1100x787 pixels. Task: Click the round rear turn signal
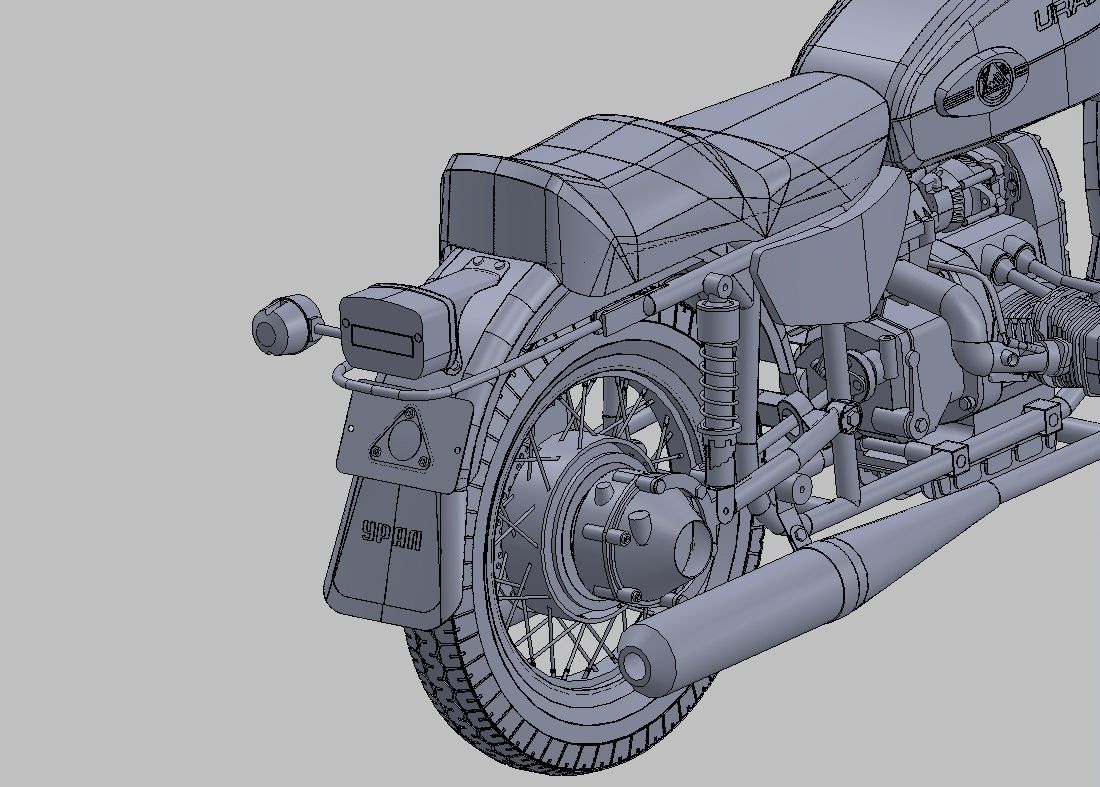pos(277,327)
